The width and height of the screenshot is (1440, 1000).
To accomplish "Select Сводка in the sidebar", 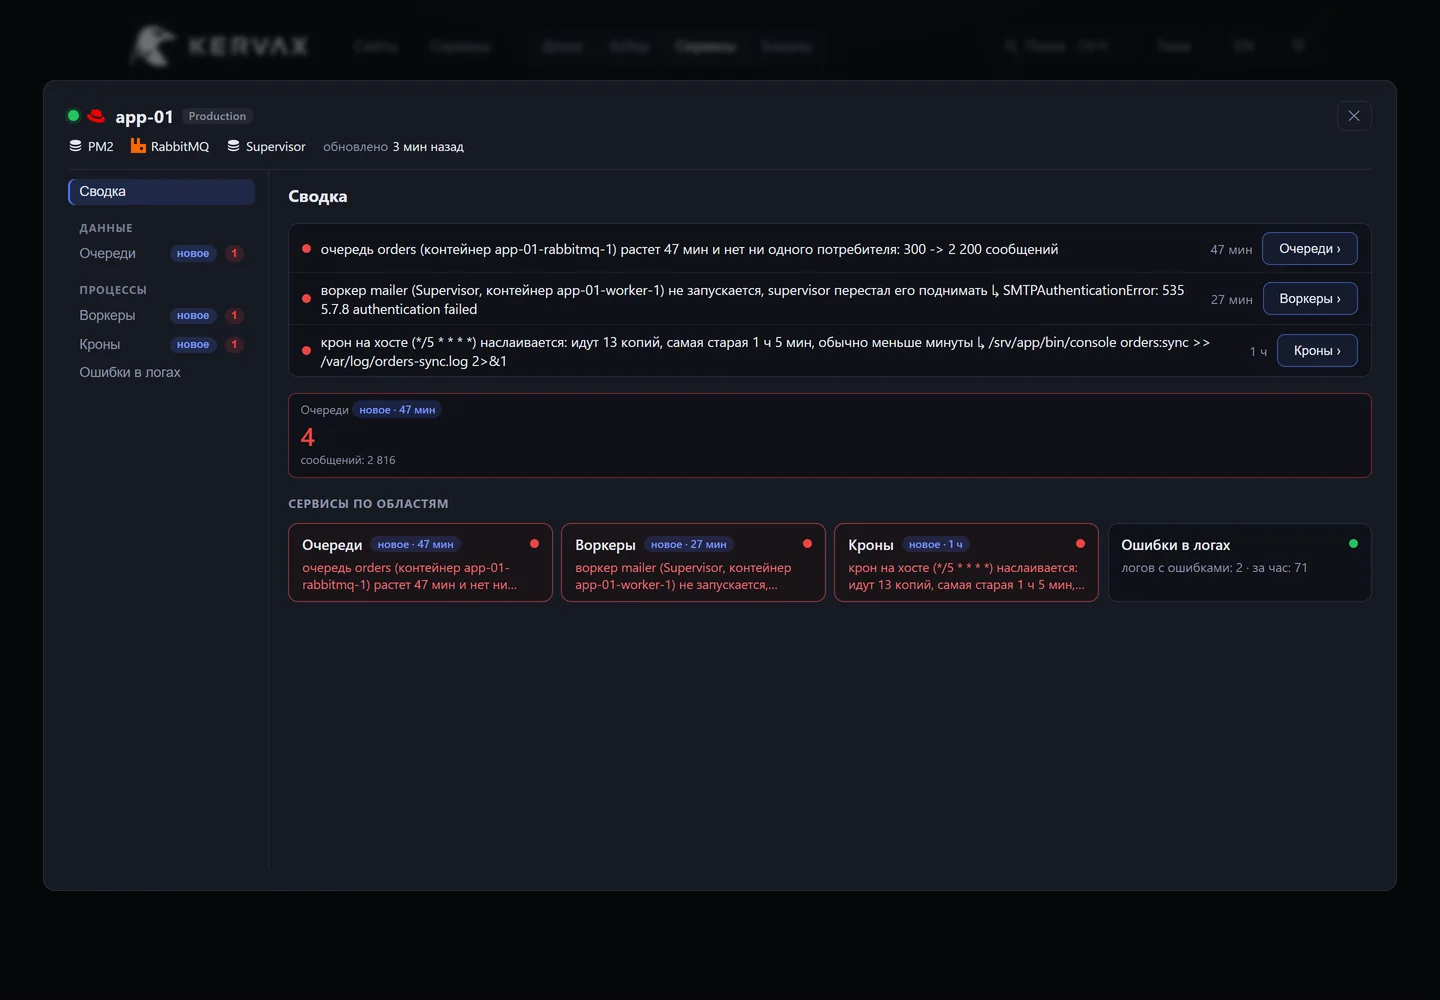I will pyautogui.click(x=161, y=192).
